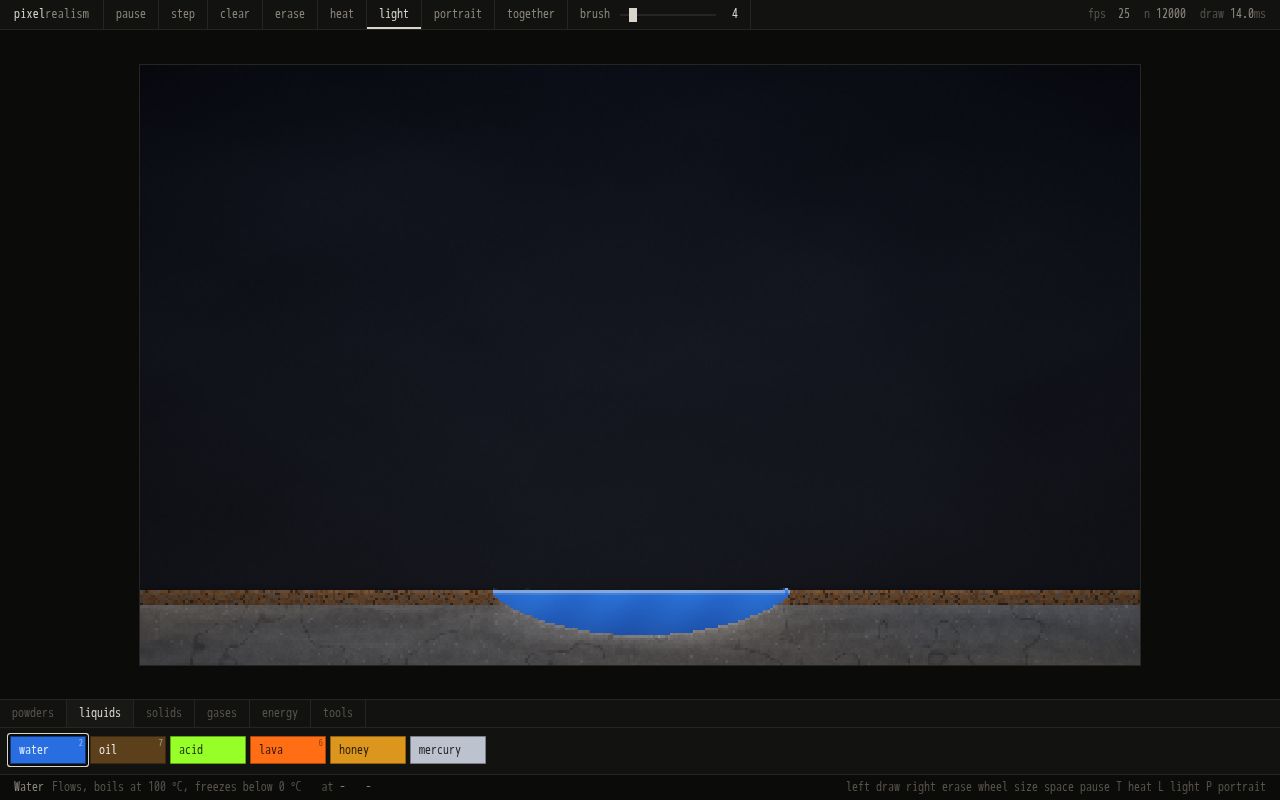1280x800 pixels.
Task: Click the blue water pool on canvas
Action: [640, 610]
